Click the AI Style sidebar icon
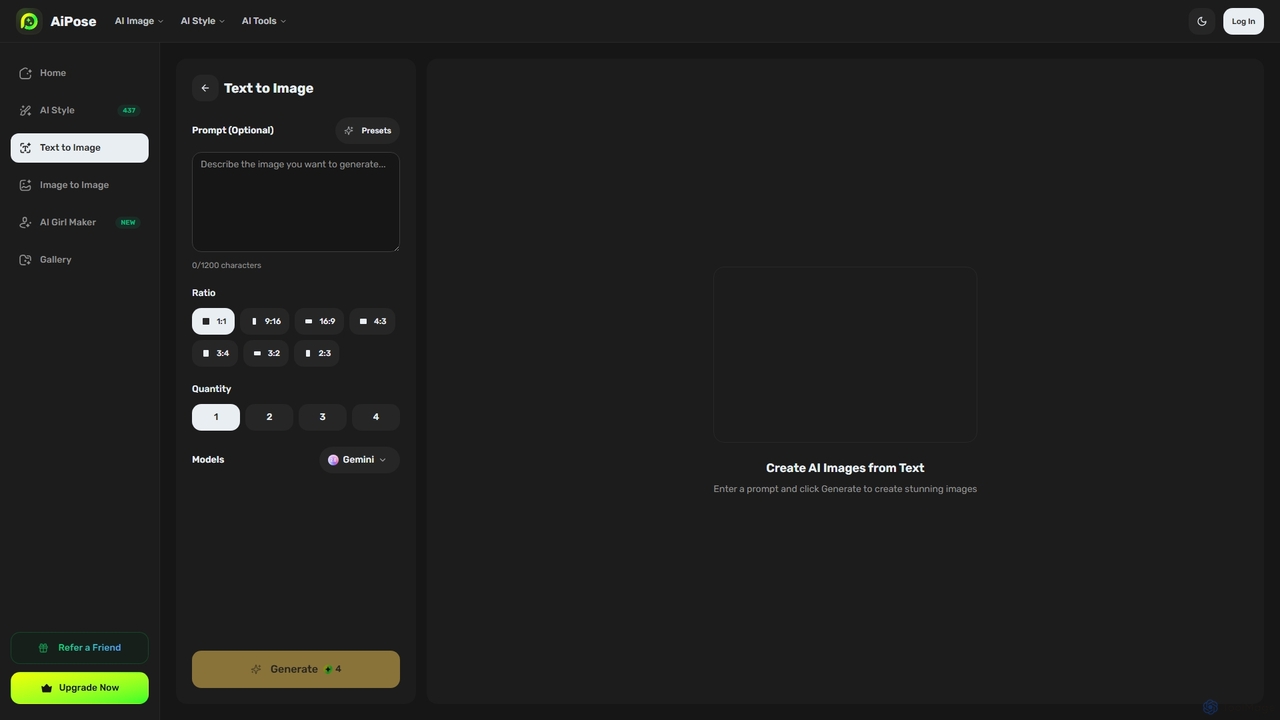 pos(25,110)
